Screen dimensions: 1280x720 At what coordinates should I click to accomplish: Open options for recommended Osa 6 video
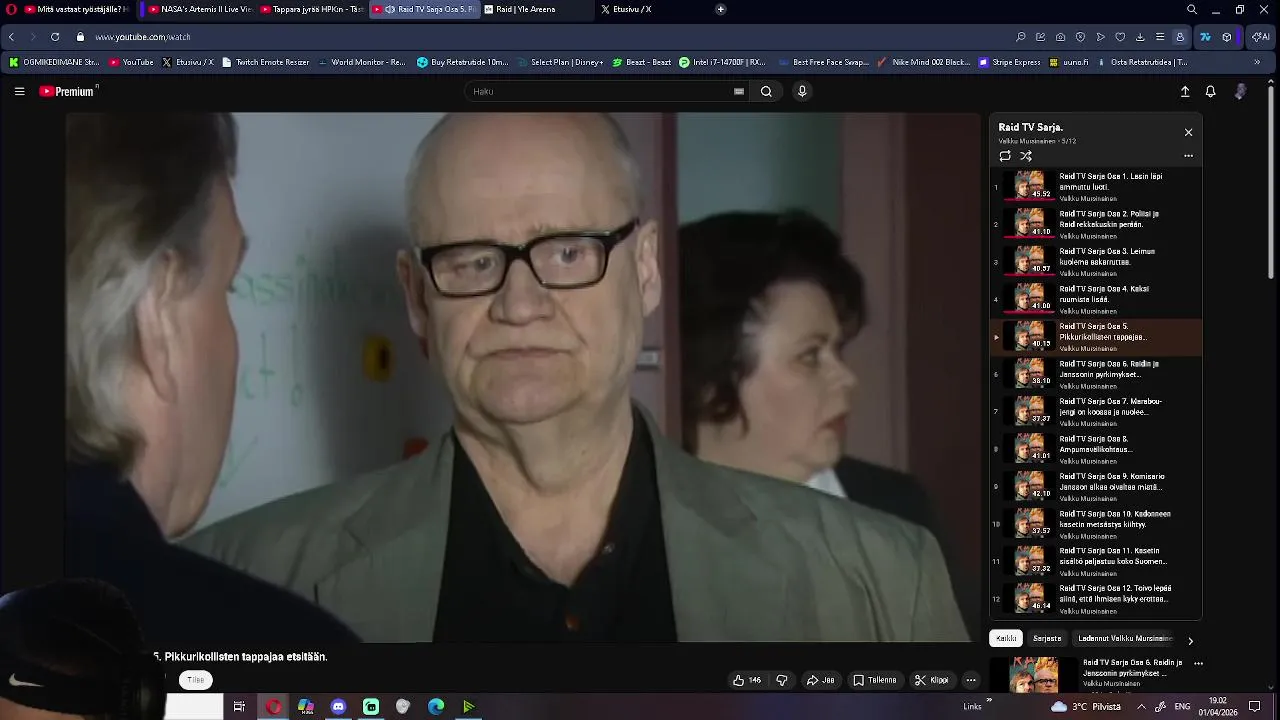pyautogui.click(x=1198, y=663)
